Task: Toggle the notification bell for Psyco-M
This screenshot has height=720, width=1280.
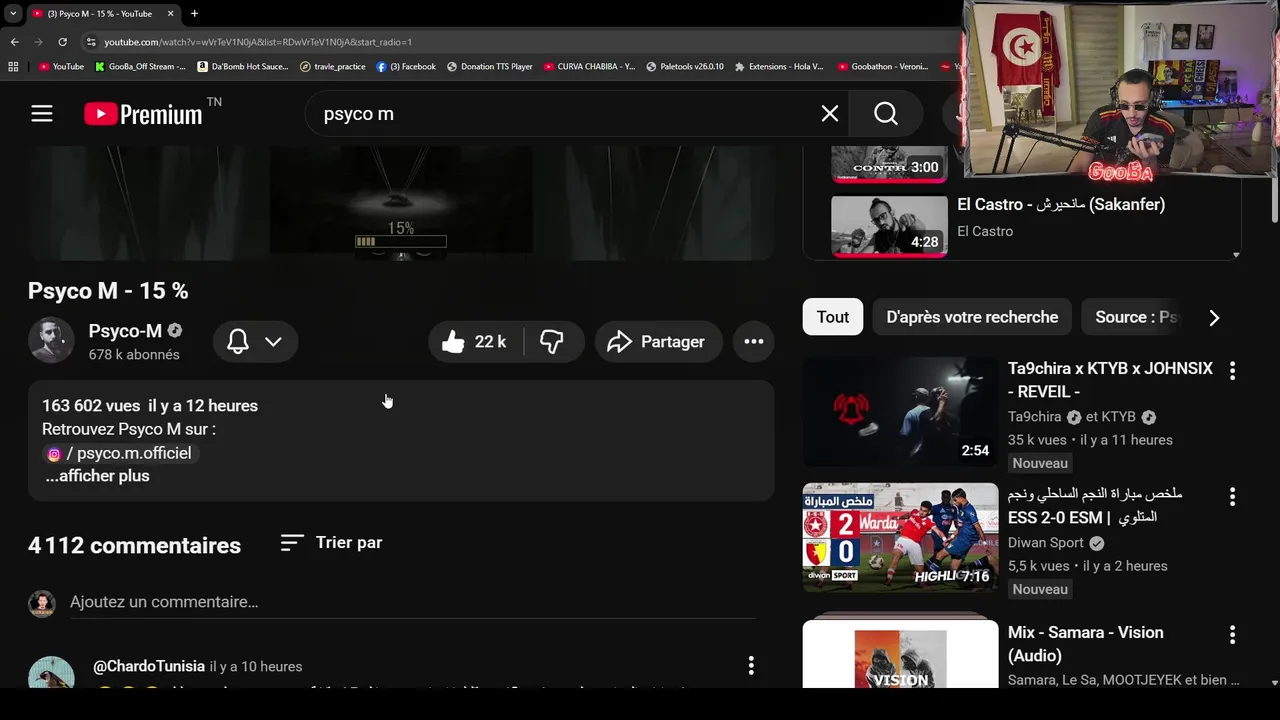Action: (238, 342)
